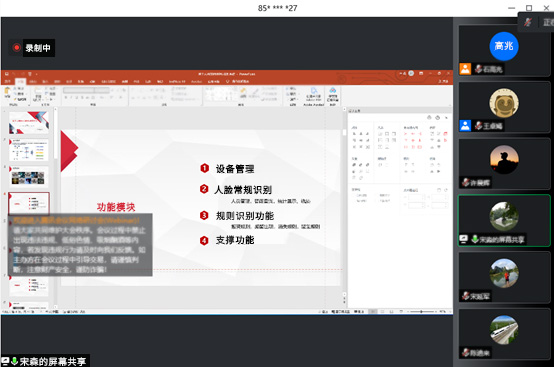The image size is (554, 367).
Task: Click the muted mic beside the bear avatar name
Action: click(x=478, y=126)
